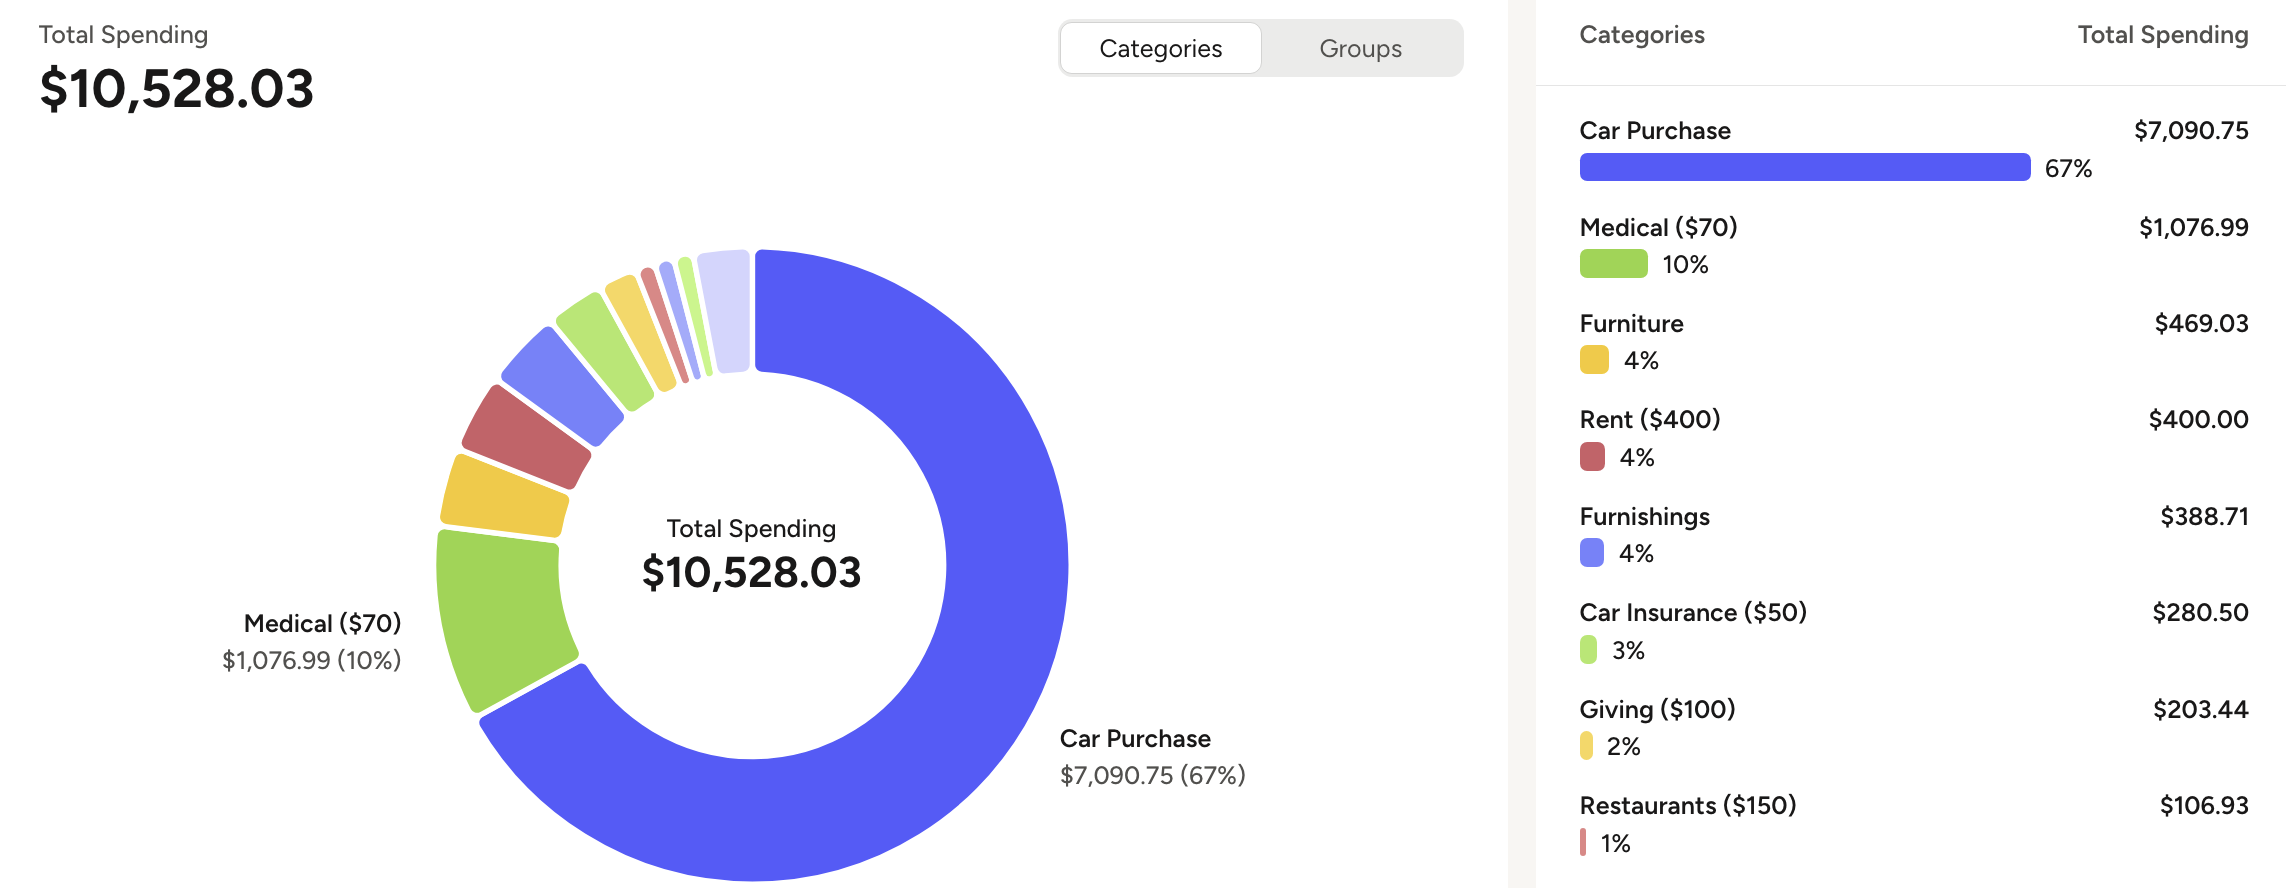
Task: Select Rent ($400) in the categories list
Action: tap(1649, 420)
